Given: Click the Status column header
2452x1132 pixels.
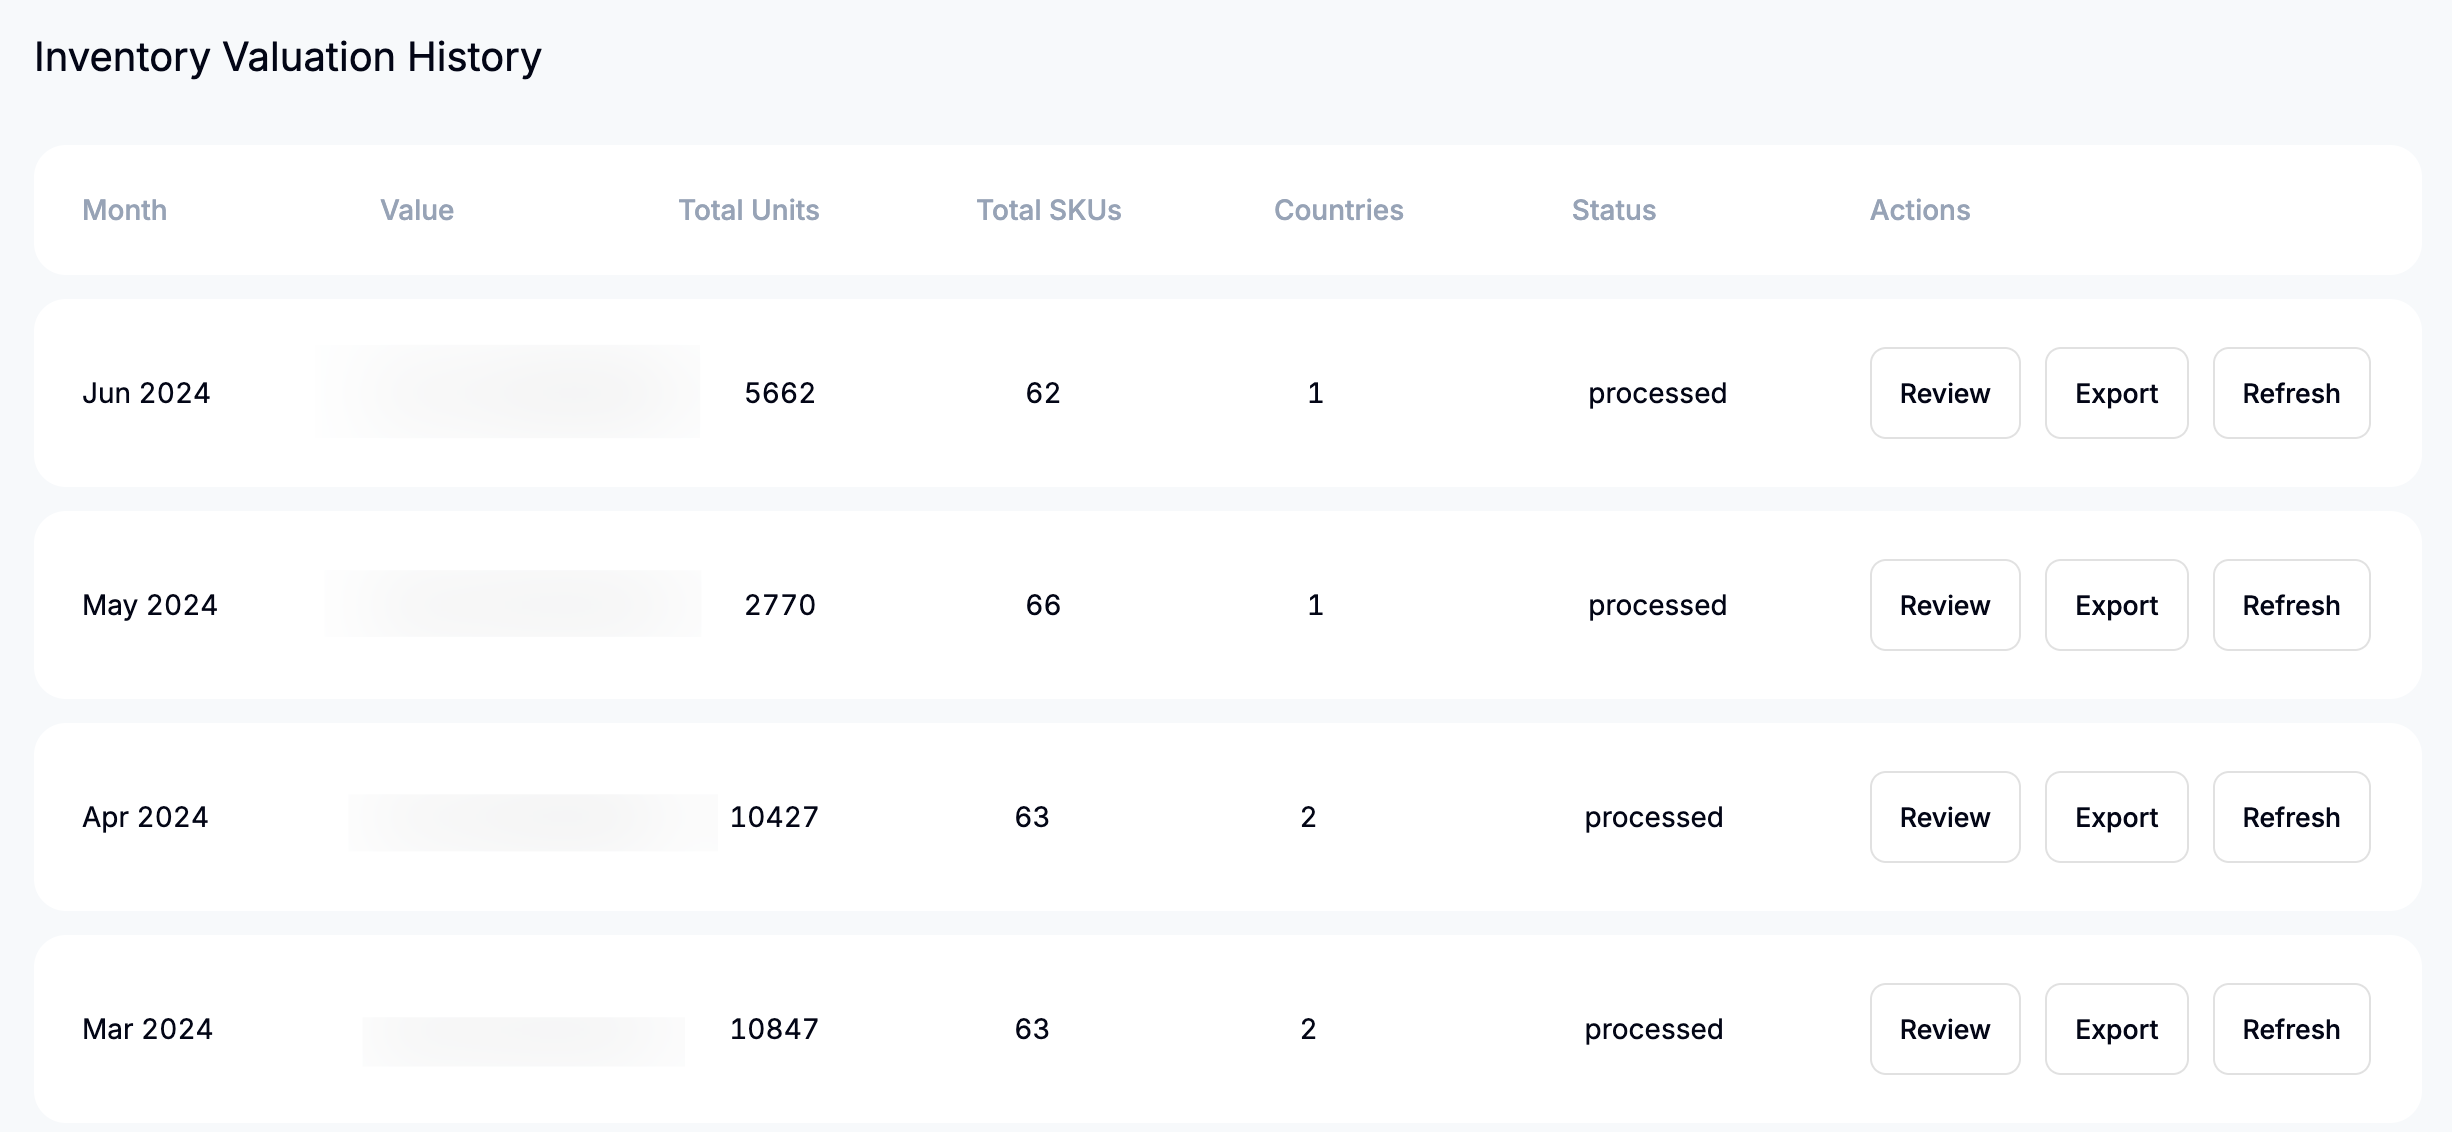Looking at the screenshot, I should pos(1614,210).
